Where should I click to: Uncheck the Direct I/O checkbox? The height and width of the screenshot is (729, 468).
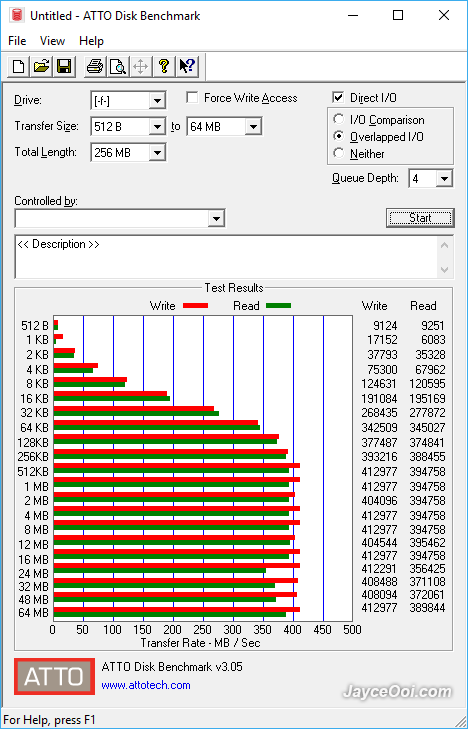[338, 98]
